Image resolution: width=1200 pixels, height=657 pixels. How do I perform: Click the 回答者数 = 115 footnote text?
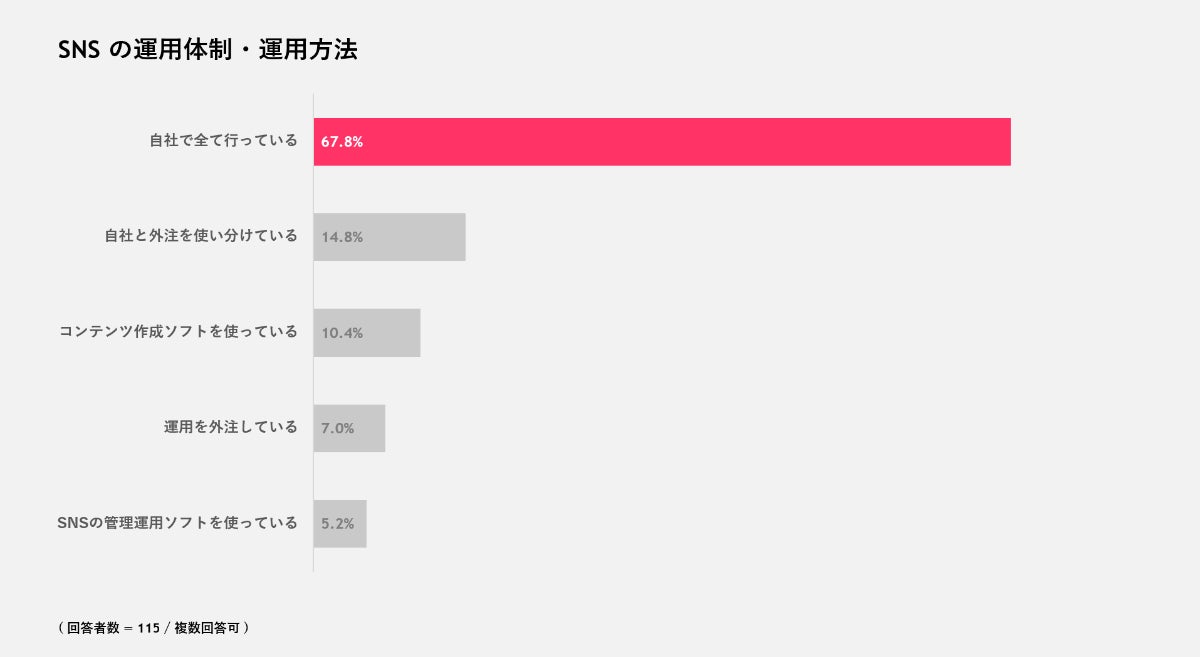[x=113, y=628]
